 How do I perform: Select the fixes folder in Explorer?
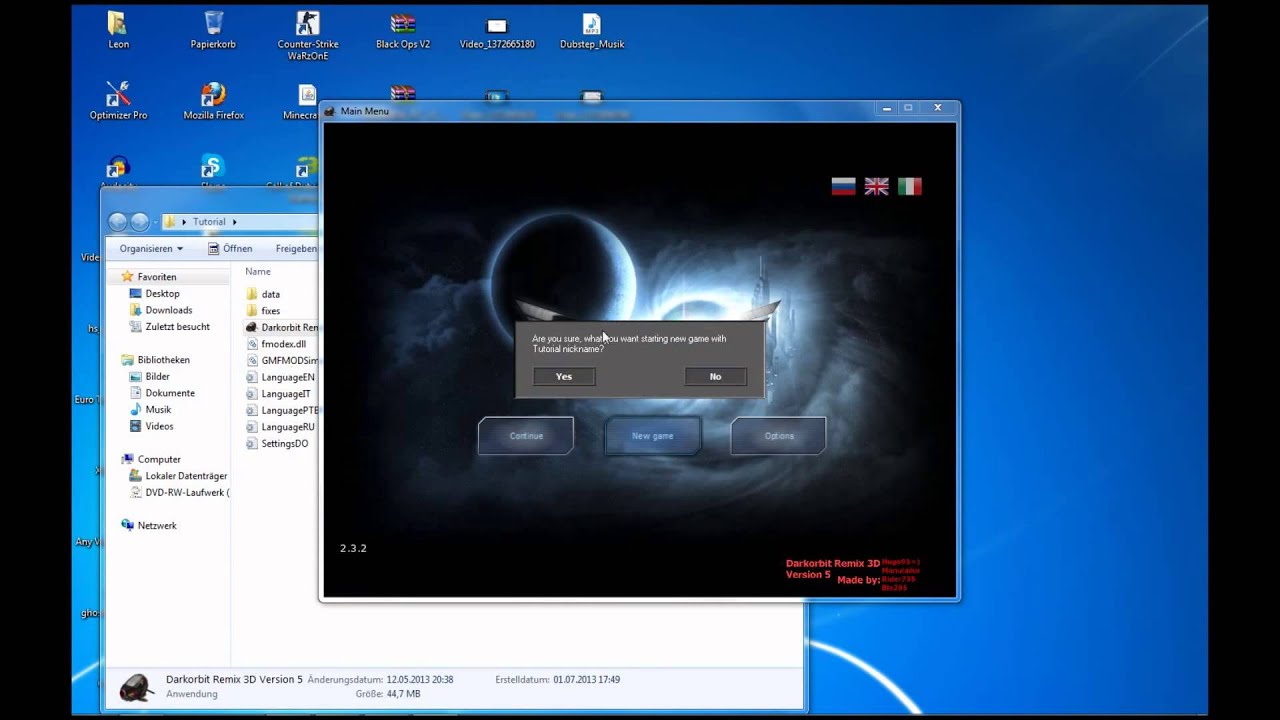click(x=263, y=311)
